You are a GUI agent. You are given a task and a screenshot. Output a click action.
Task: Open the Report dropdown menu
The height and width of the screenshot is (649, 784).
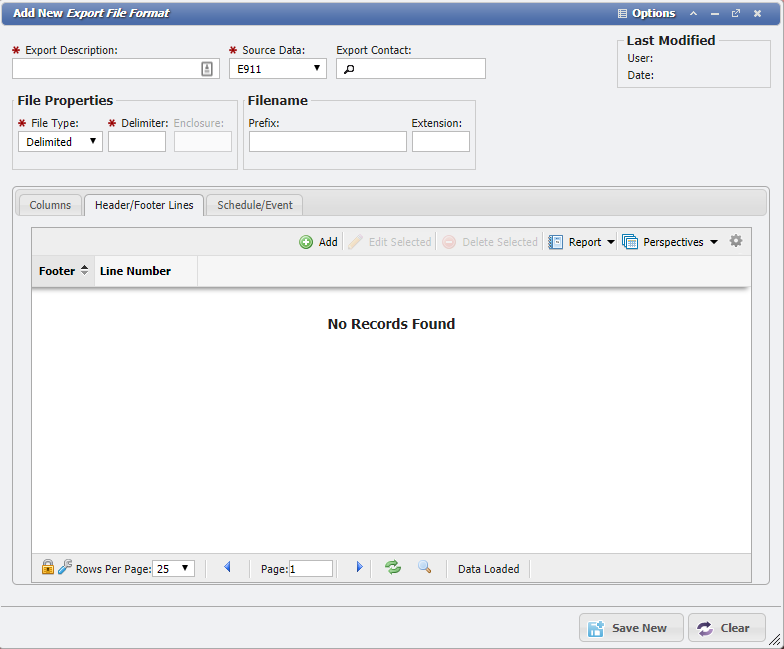click(x=582, y=242)
